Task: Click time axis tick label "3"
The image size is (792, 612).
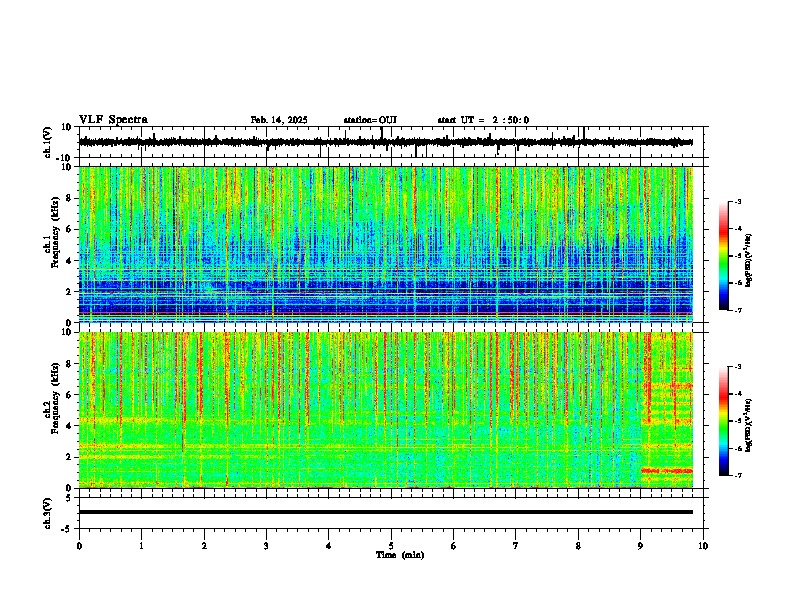Action: point(266,546)
